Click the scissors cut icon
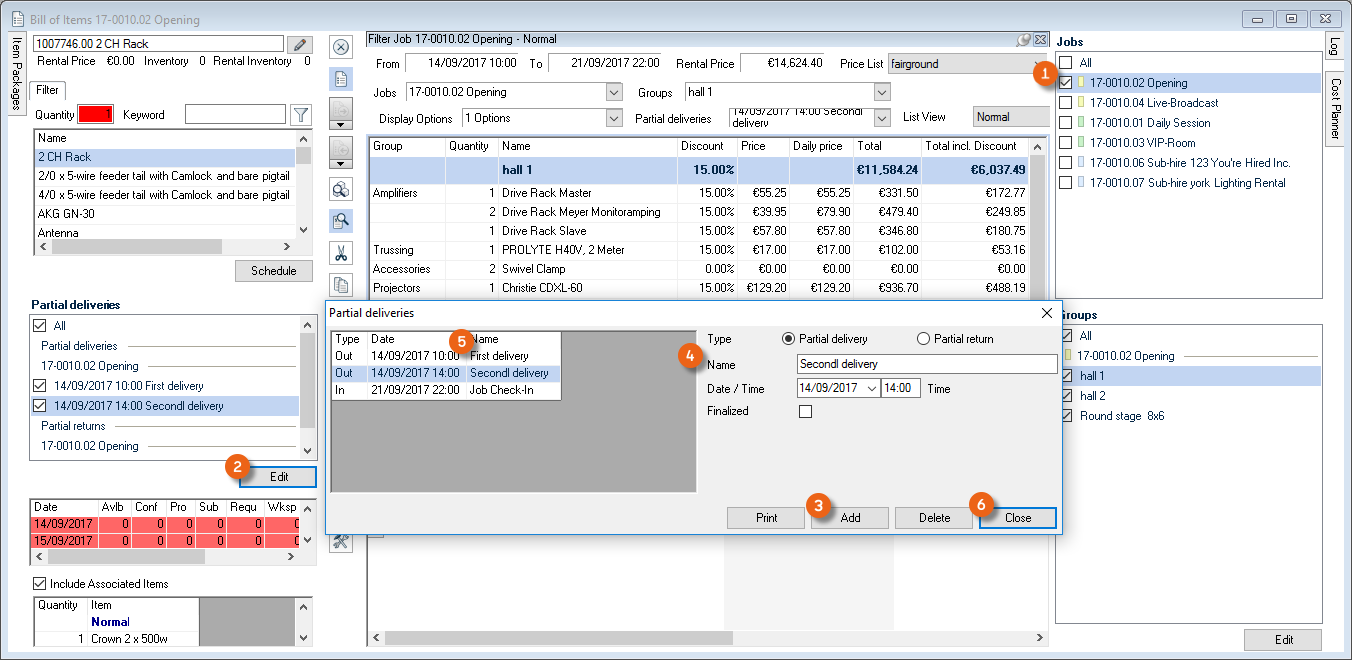The image size is (1352, 660). 340,253
